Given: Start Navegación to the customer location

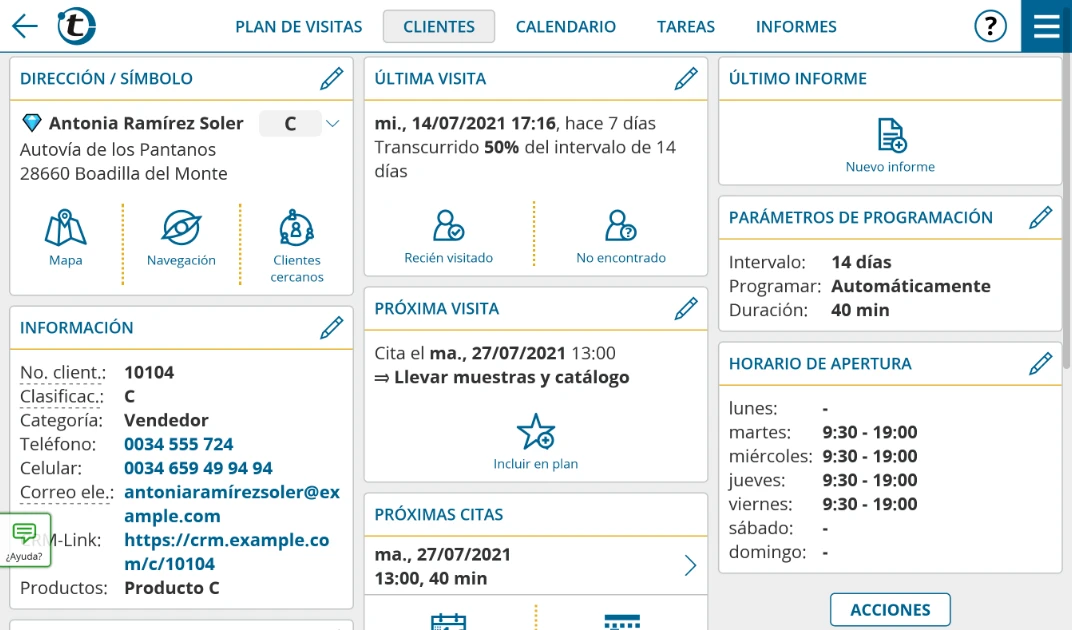Looking at the screenshot, I should [181, 235].
